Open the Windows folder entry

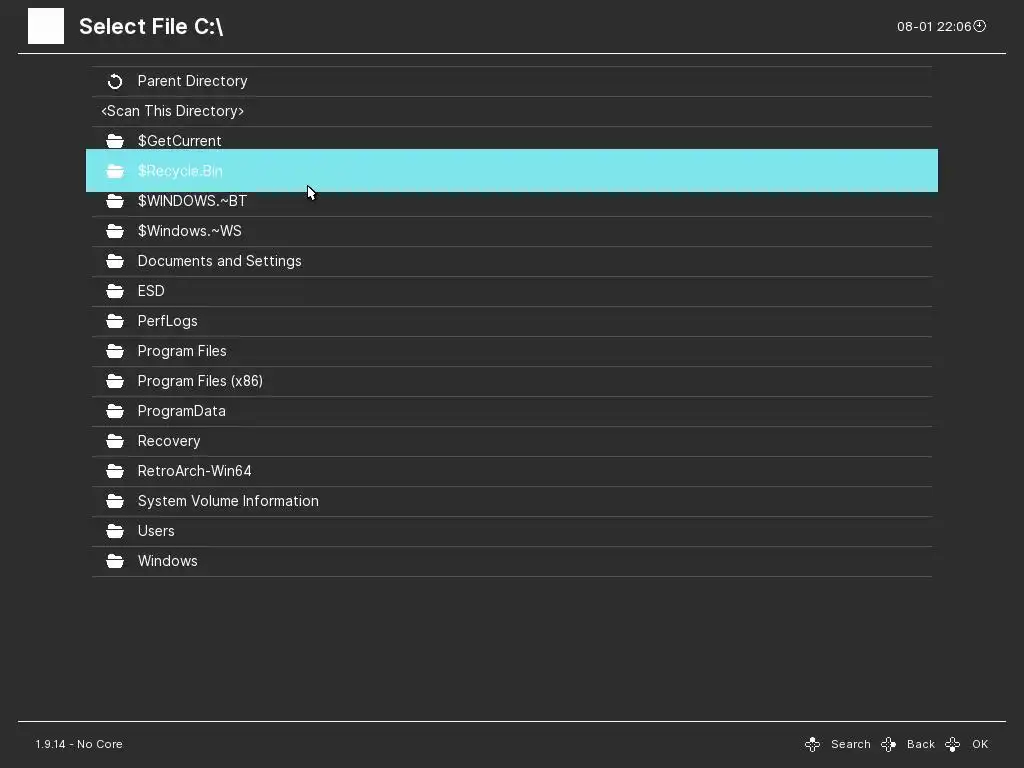click(167, 561)
